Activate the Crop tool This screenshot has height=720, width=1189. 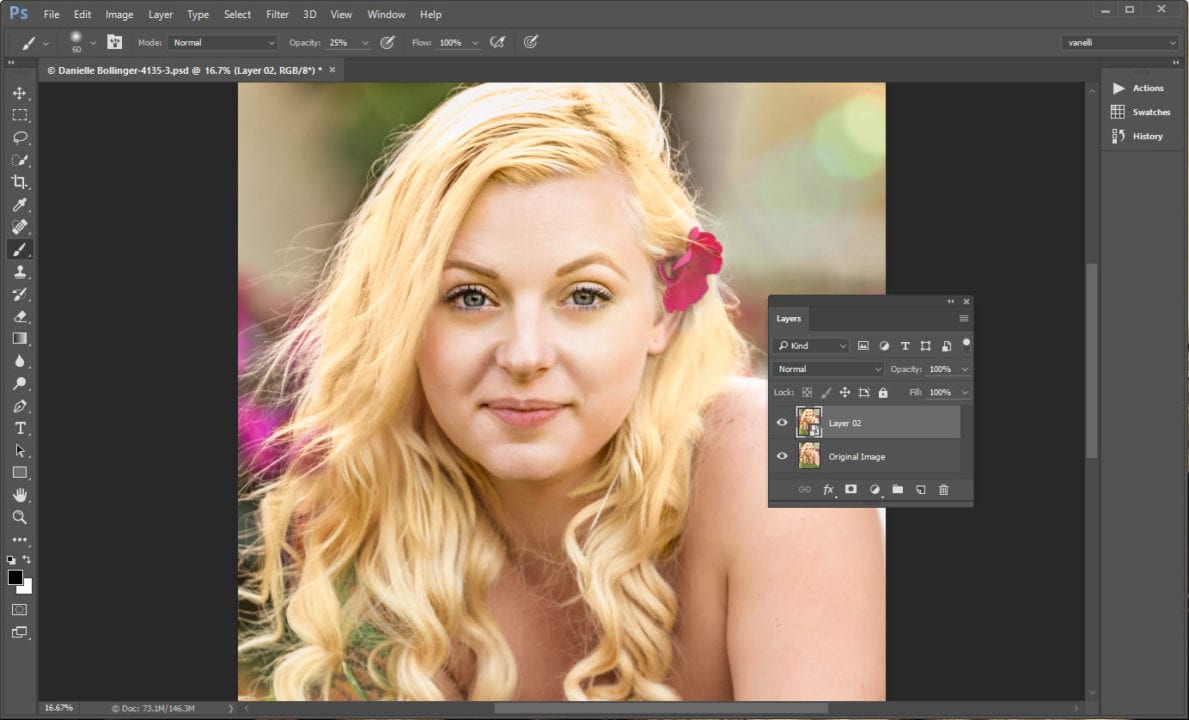tap(20, 181)
